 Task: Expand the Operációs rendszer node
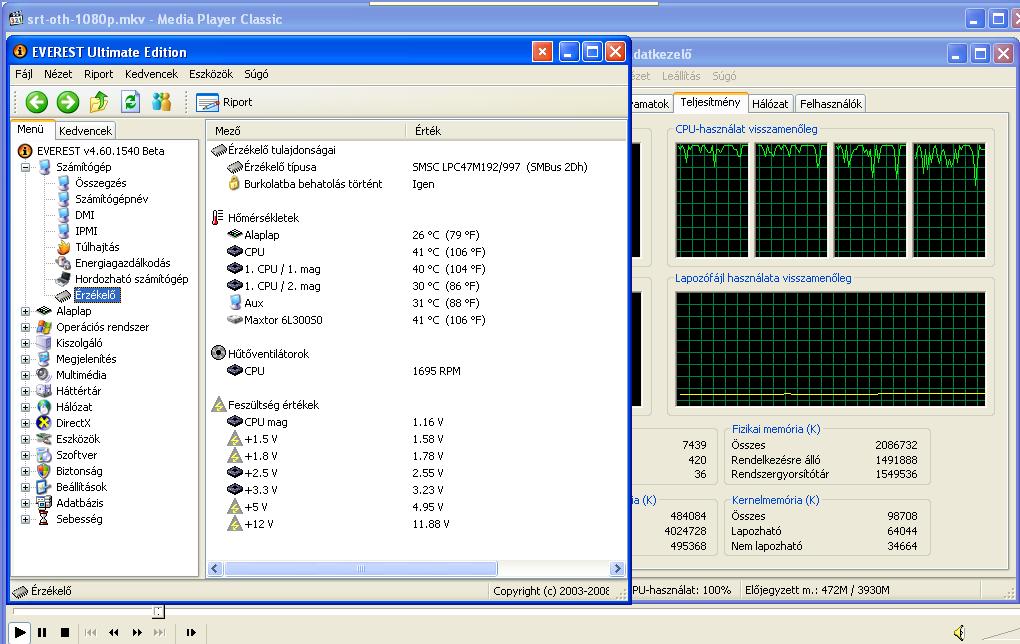(25, 327)
